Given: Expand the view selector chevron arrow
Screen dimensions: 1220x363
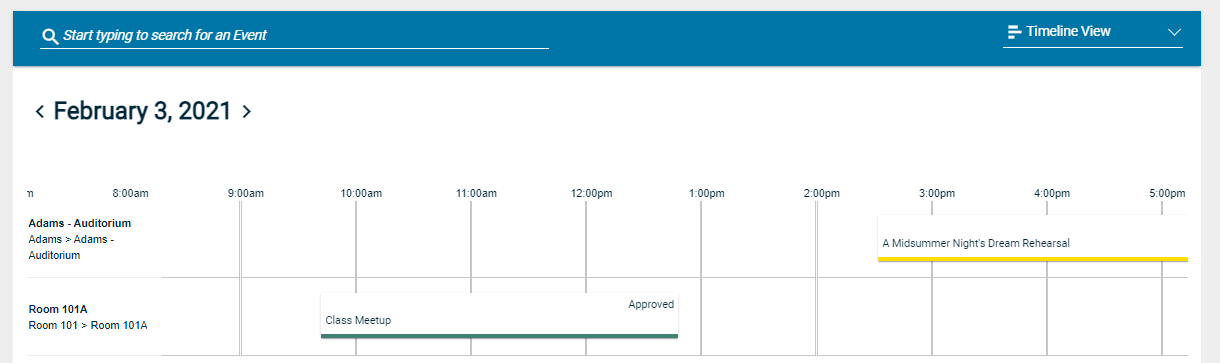Looking at the screenshot, I should click(1175, 32).
